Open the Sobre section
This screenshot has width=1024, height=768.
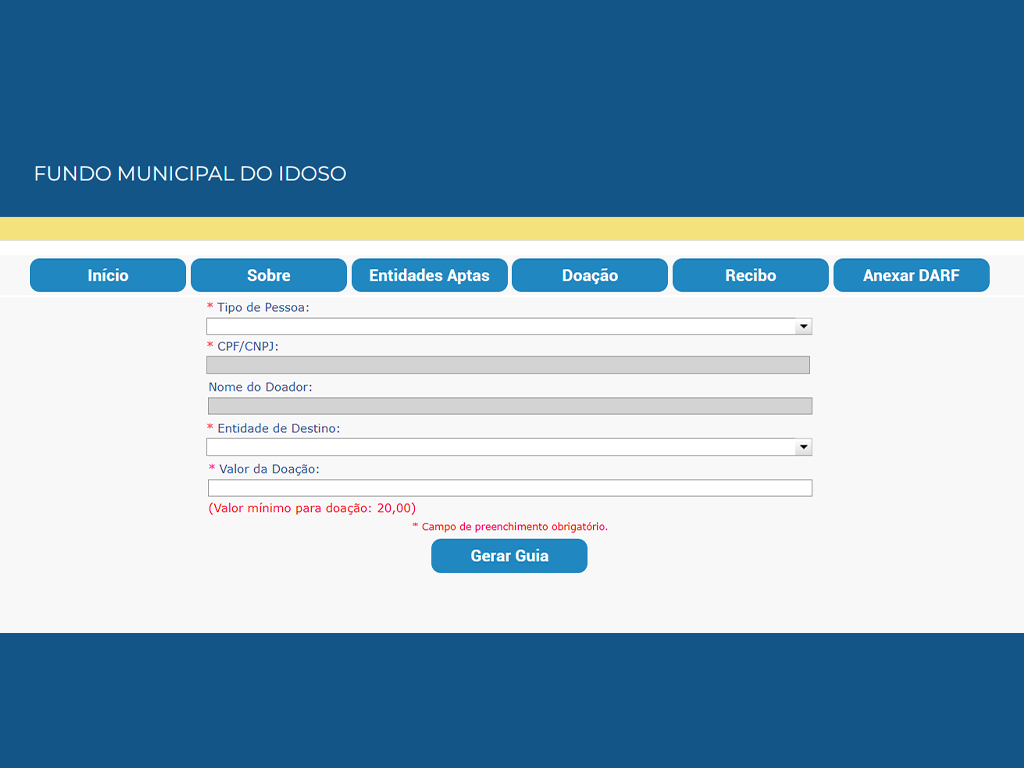[268, 275]
